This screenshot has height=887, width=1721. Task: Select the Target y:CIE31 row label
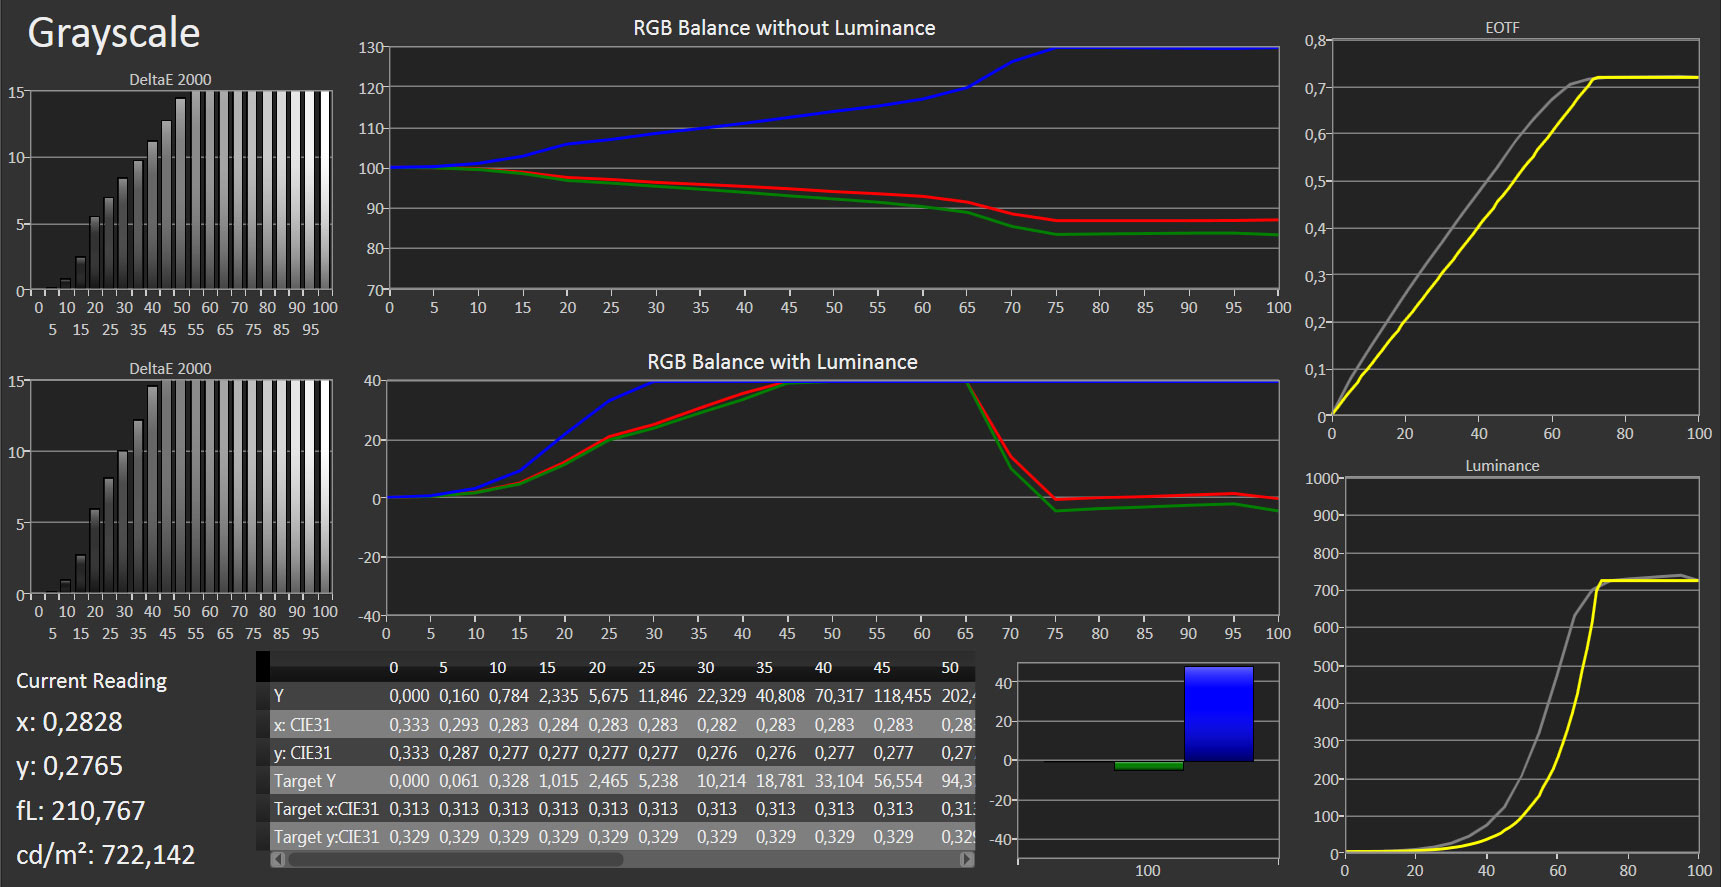326,837
